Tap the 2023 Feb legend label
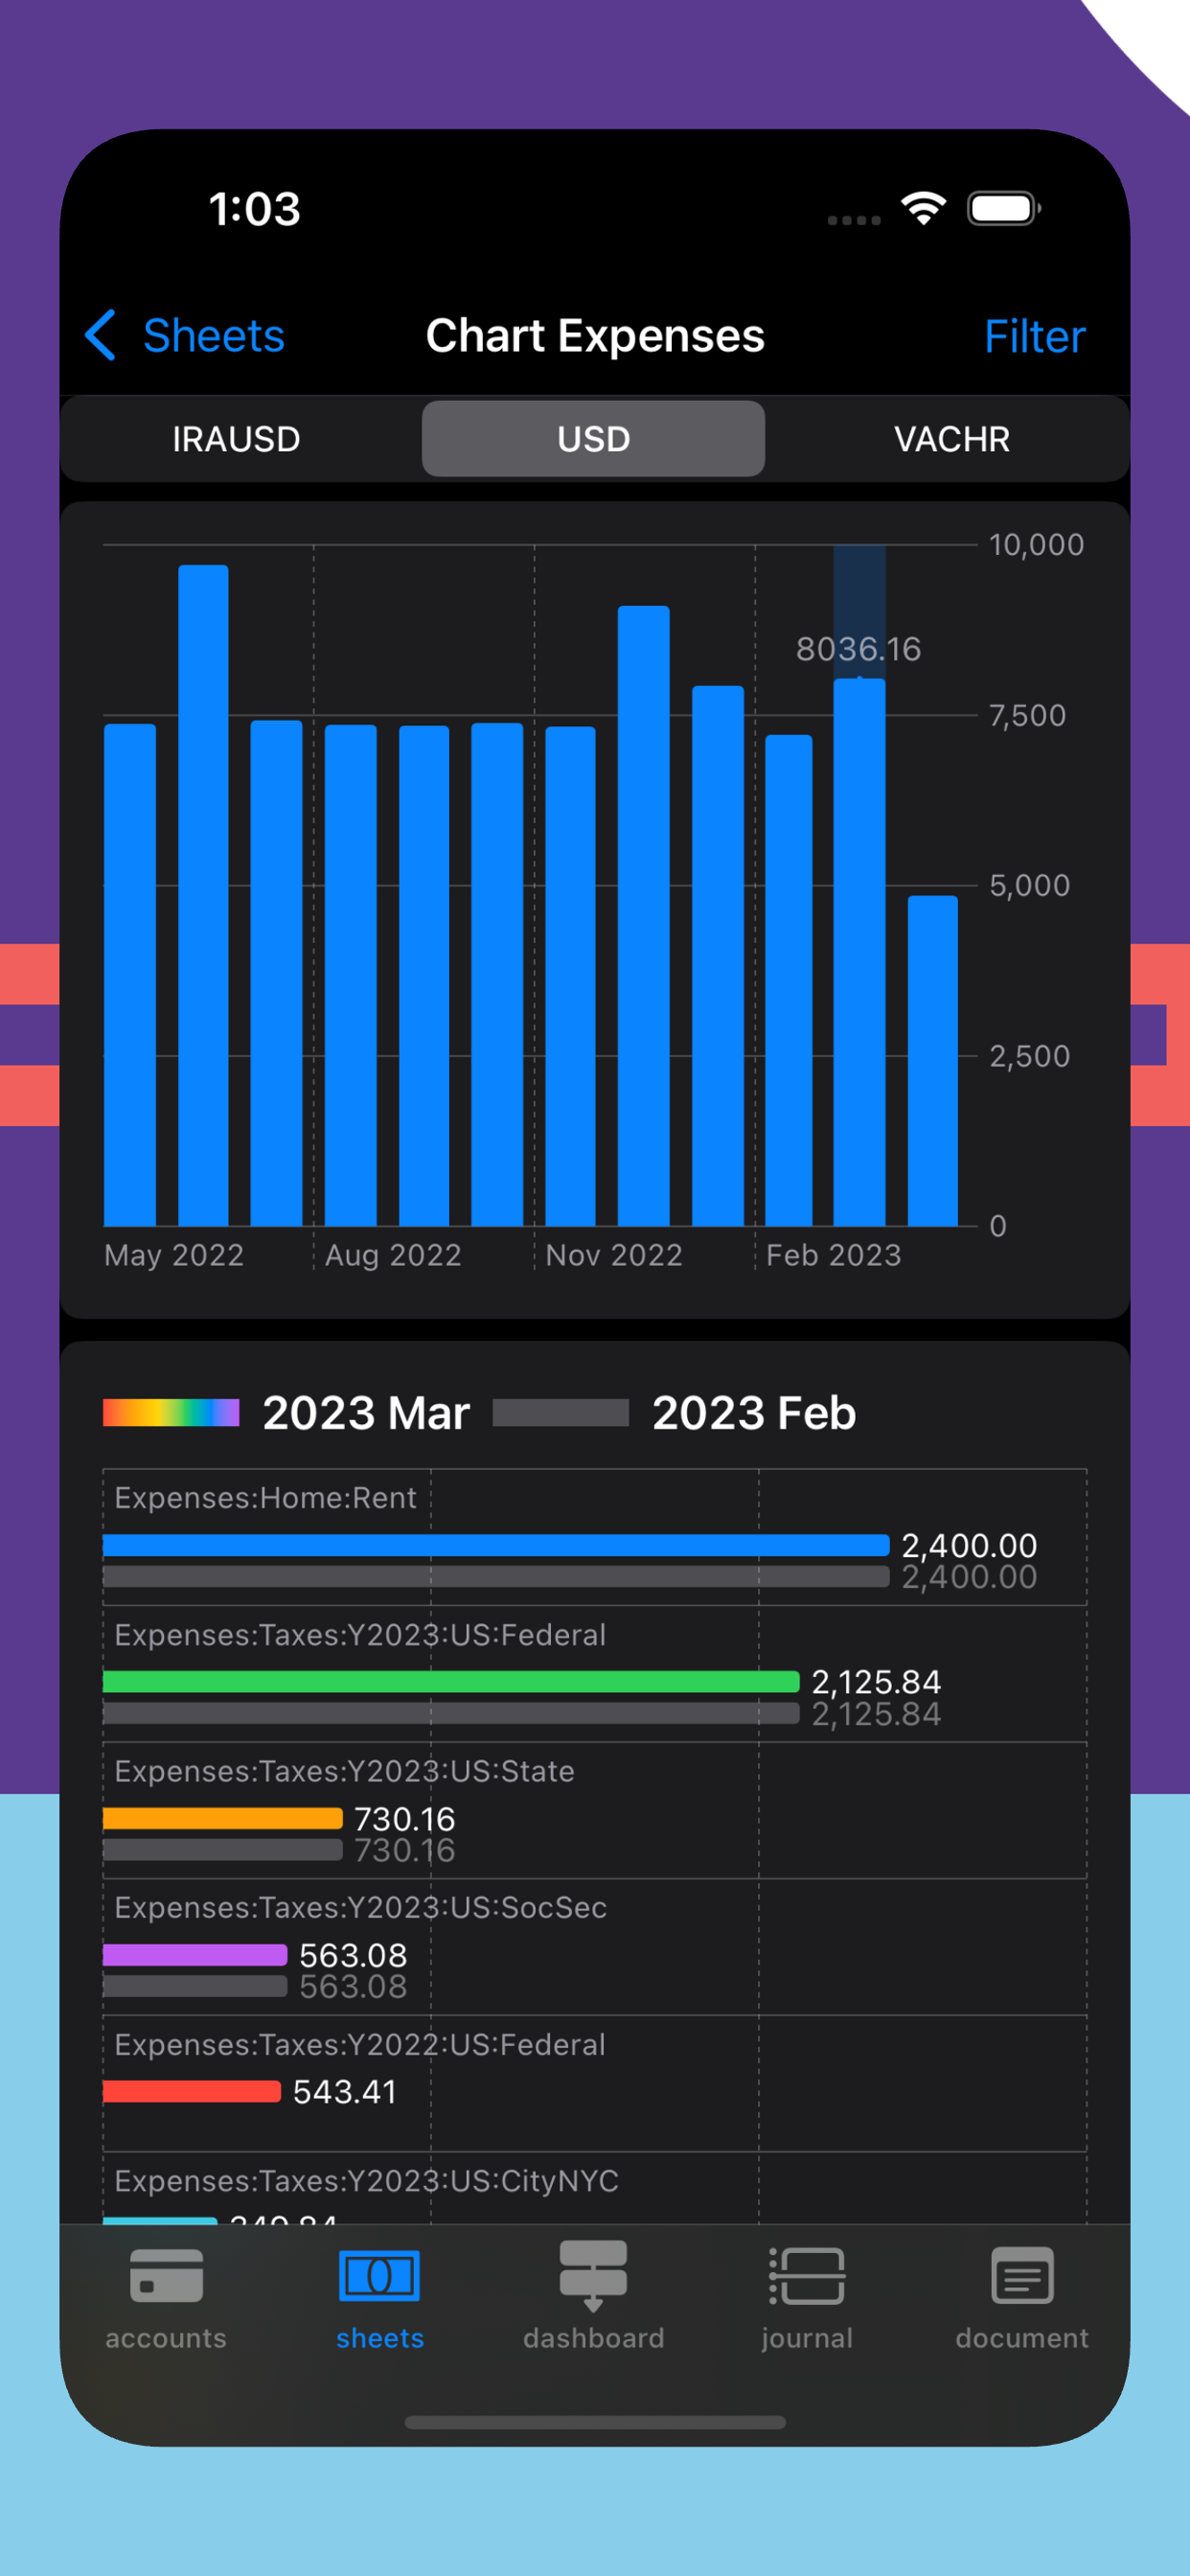The width and height of the screenshot is (1190, 2576). (754, 1413)
